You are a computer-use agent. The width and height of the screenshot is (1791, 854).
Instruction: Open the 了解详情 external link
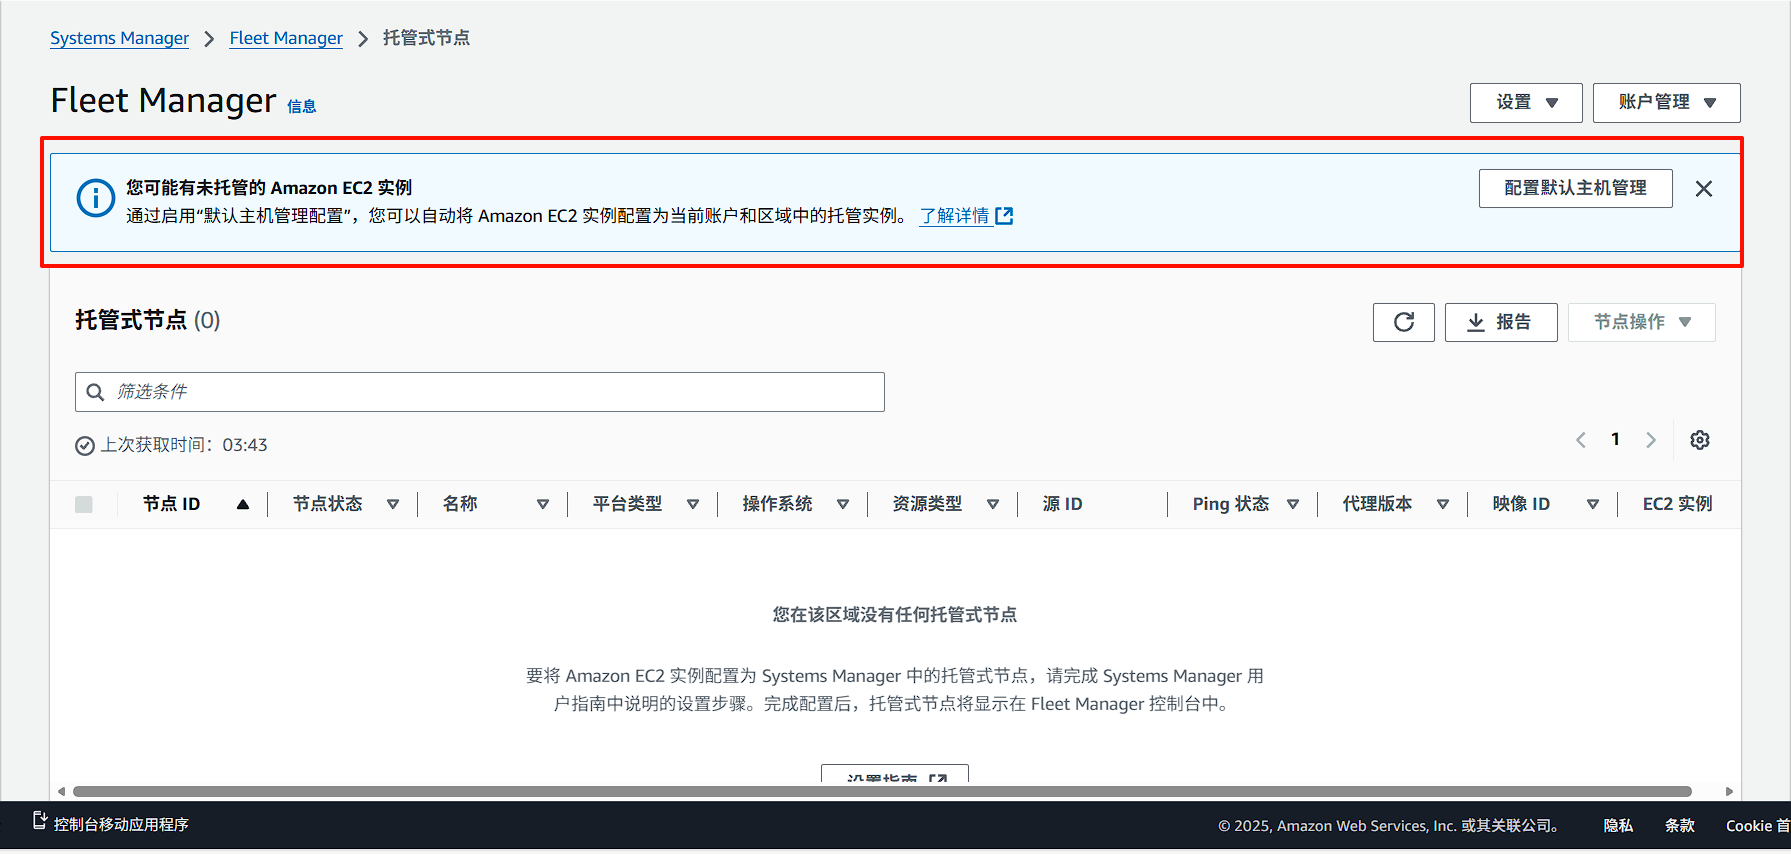pyautogui.click(x=966, y=216)
